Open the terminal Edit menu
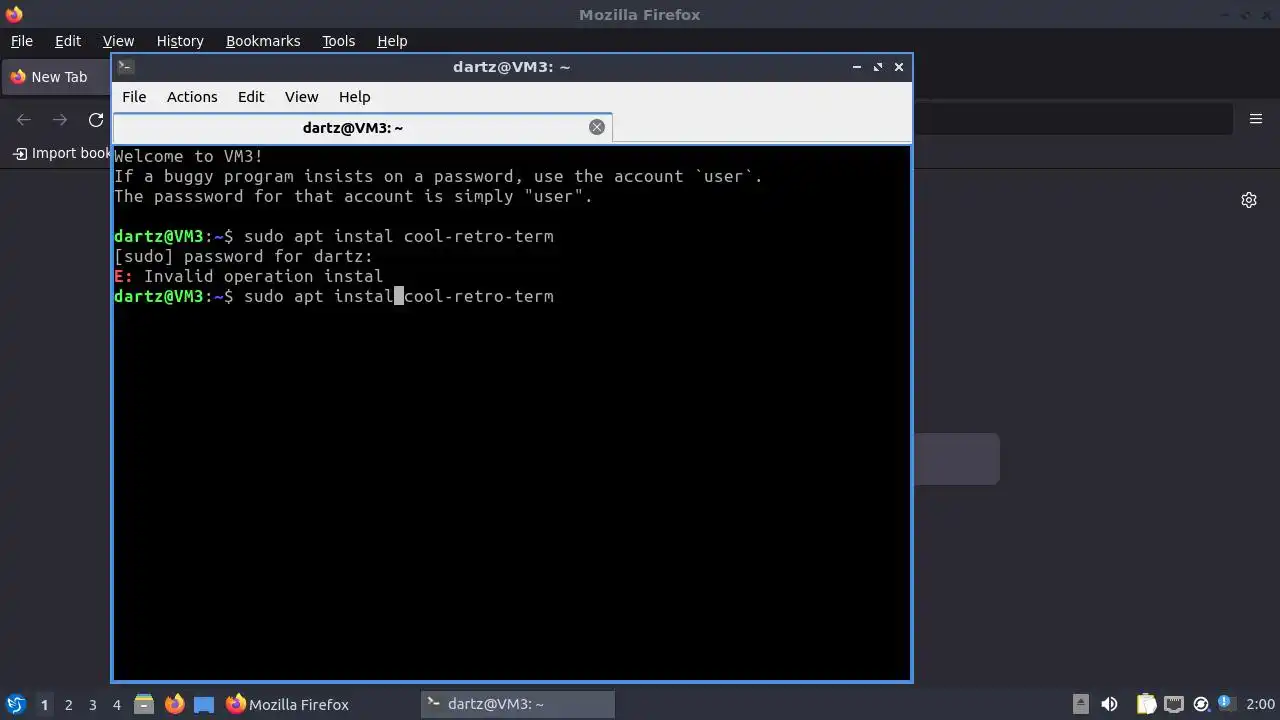The image size is (1280, 720). [251, 97]
